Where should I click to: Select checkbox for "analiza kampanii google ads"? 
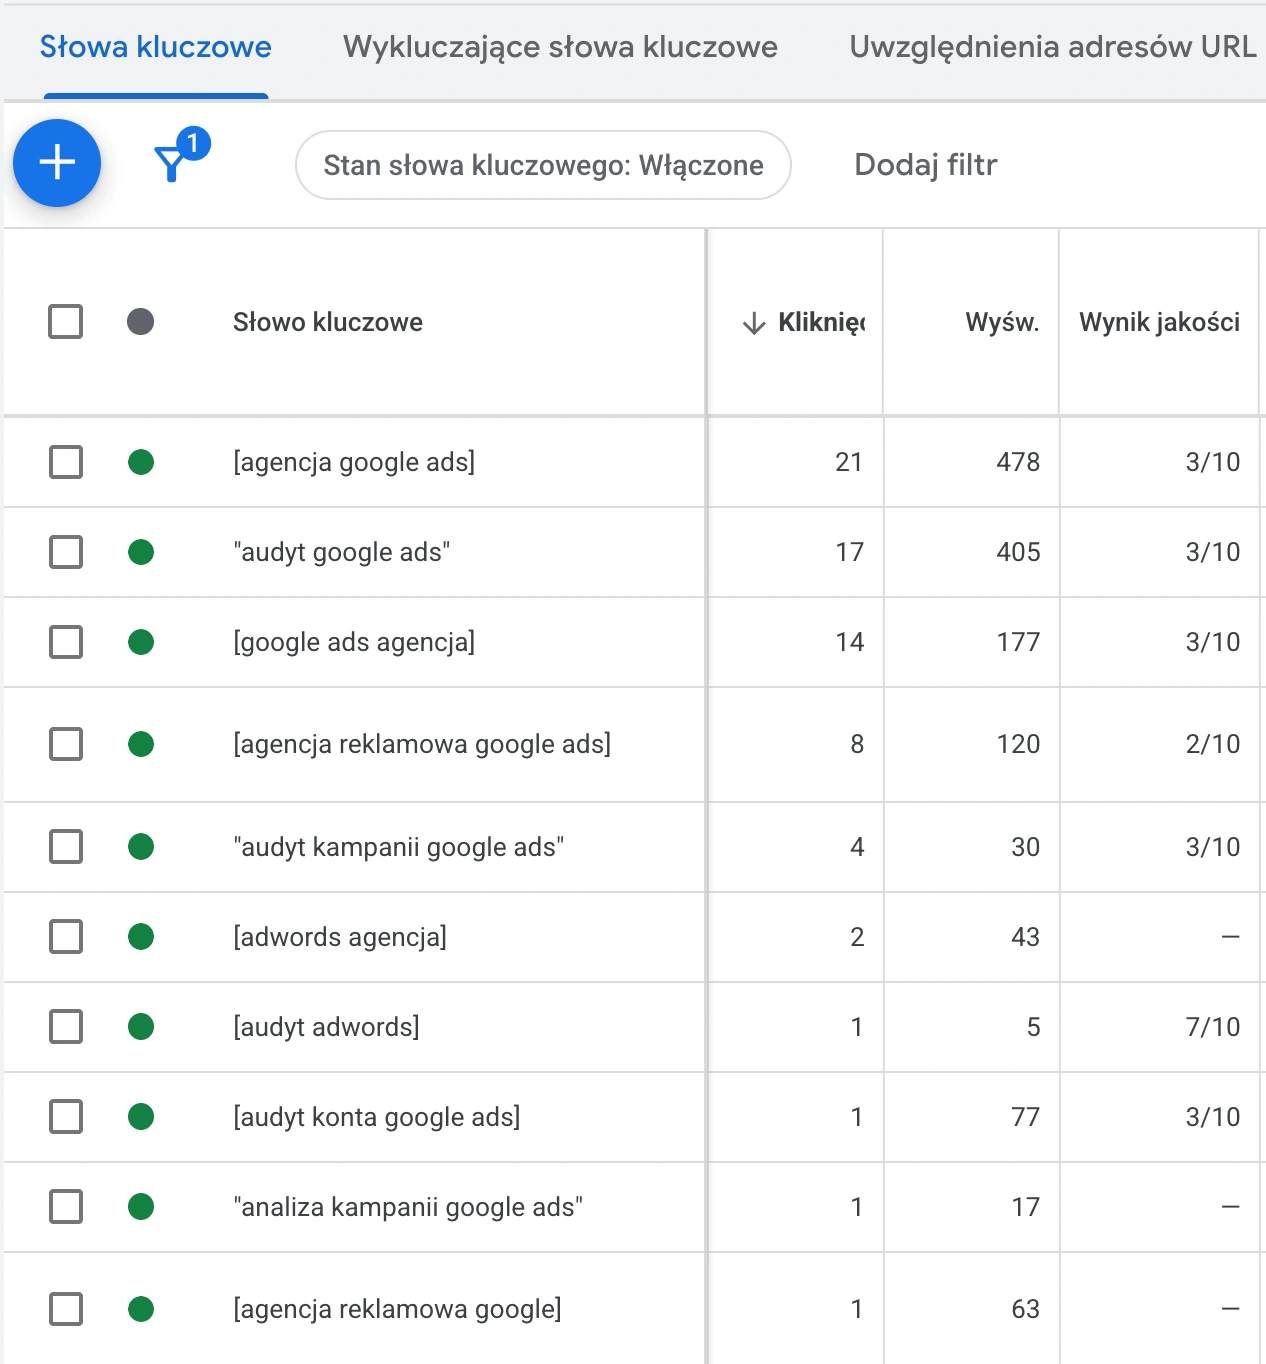(66, 1207)
